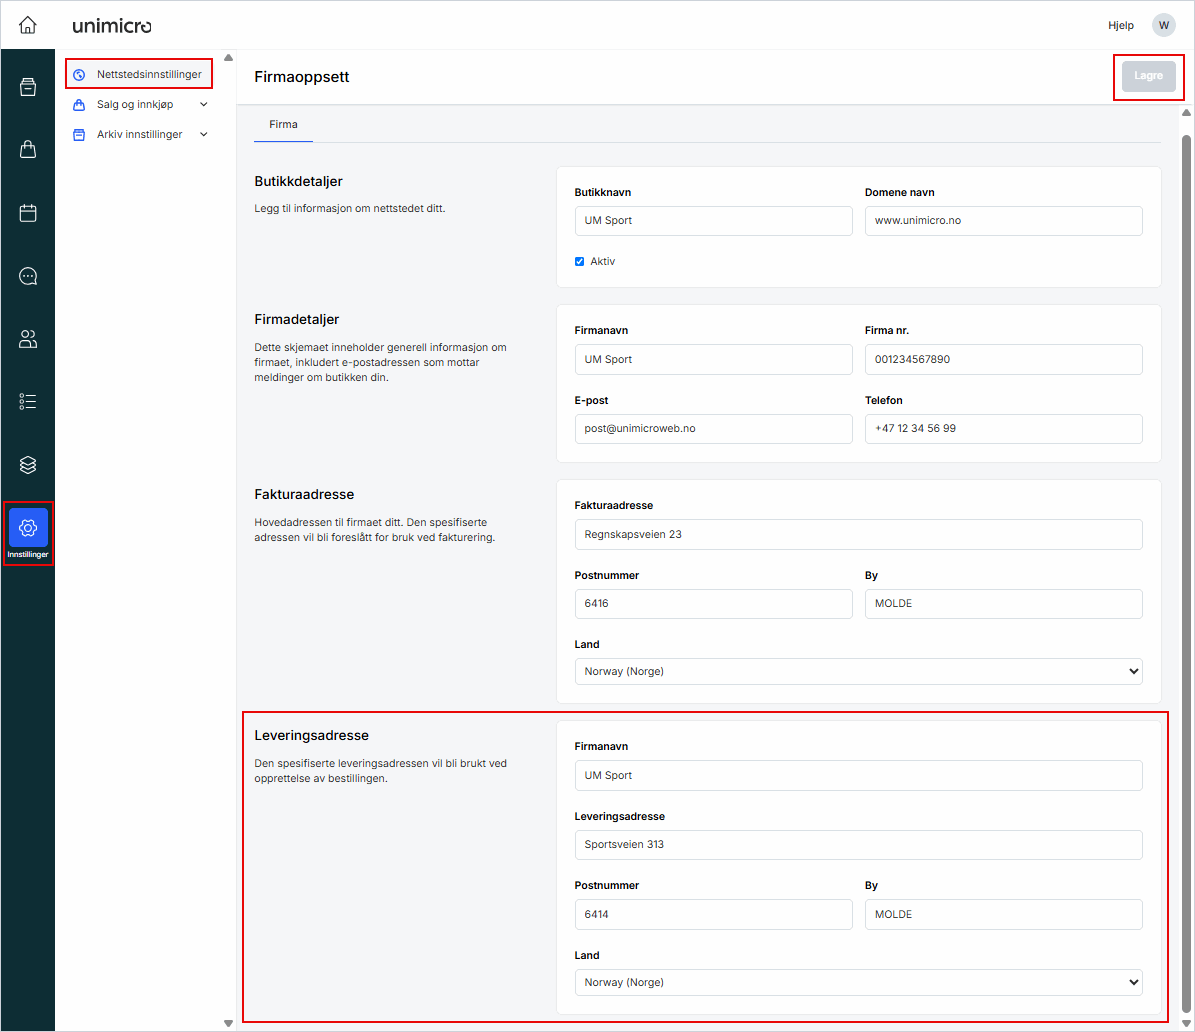Open the shopping bag icon in sidebar
Screen dimensions: 1195x1032
(28, 150)
